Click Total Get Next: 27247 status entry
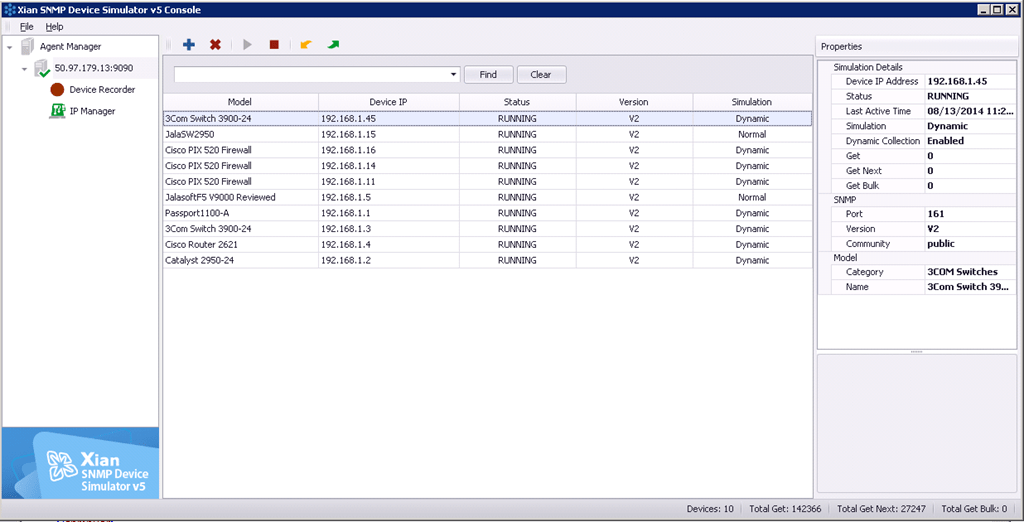1024x522 pixels. pyautogui.click(x=881, y=509)
